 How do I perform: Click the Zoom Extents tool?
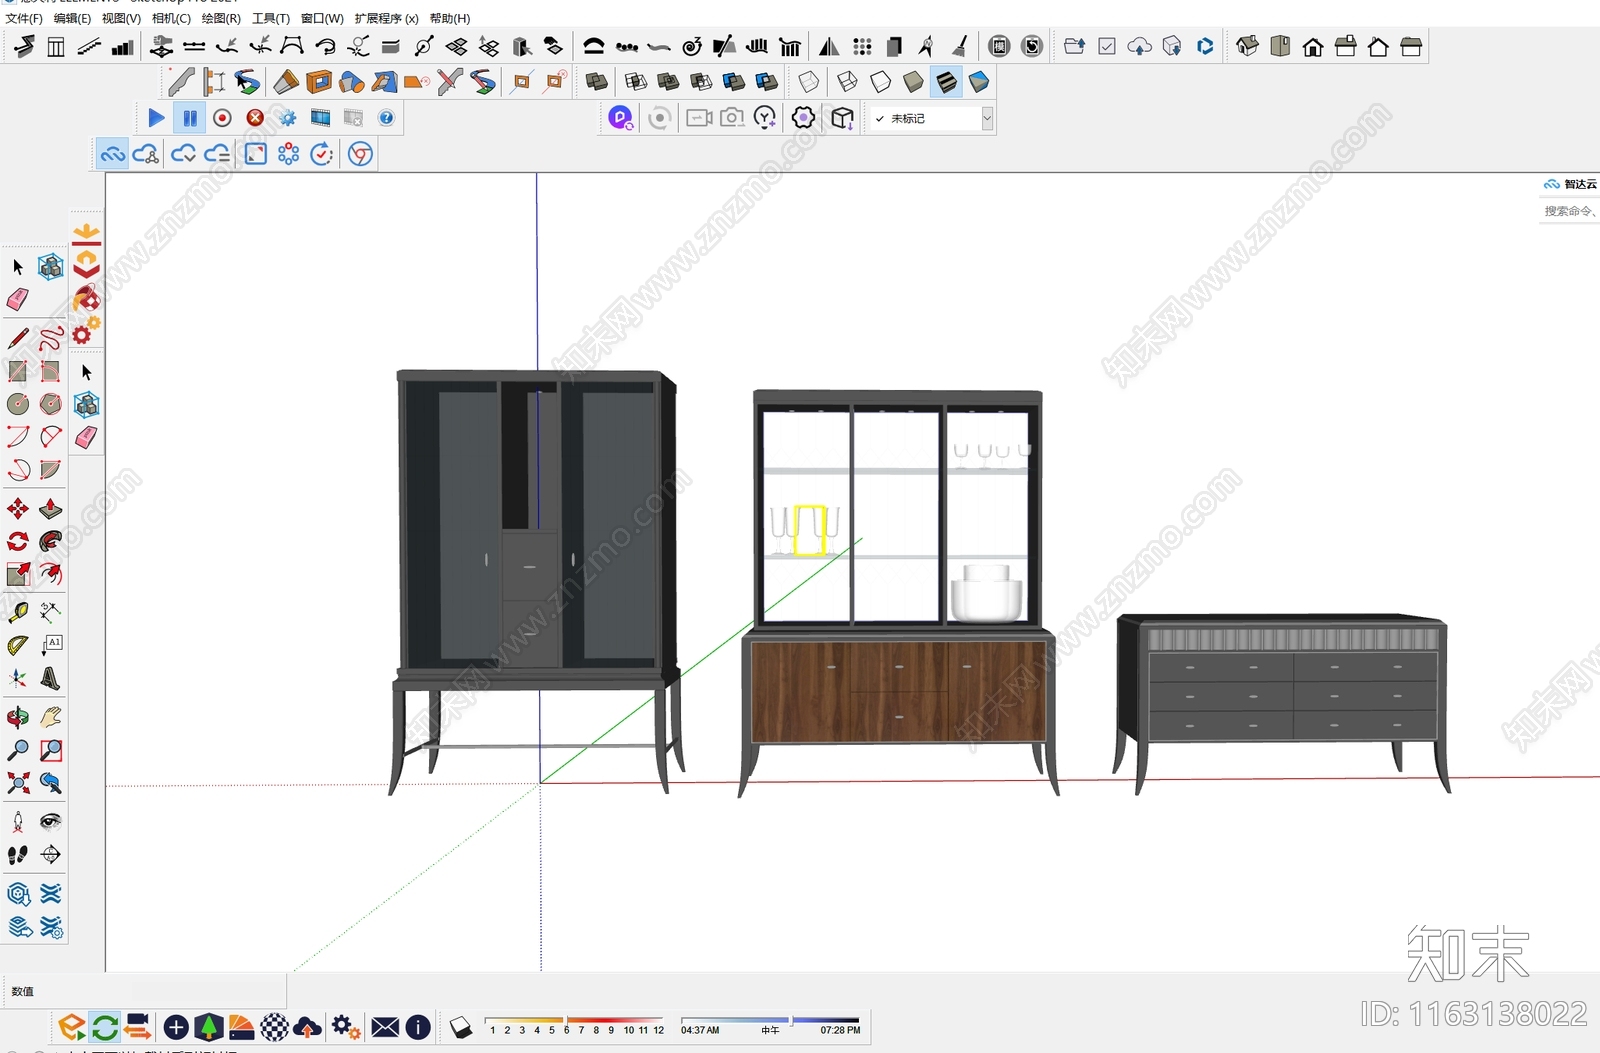(x=17, y=783)
